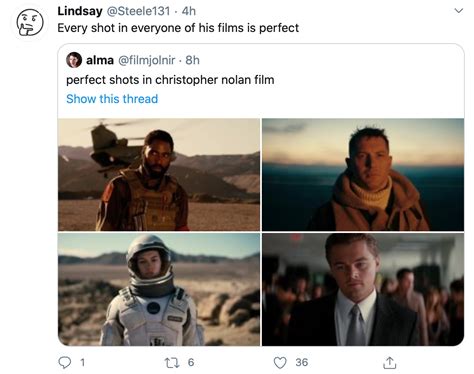Screen dimensions: 474x374
Task: Open Lindsay's thinking emoji profile avatar
Action: coord(30,23)
